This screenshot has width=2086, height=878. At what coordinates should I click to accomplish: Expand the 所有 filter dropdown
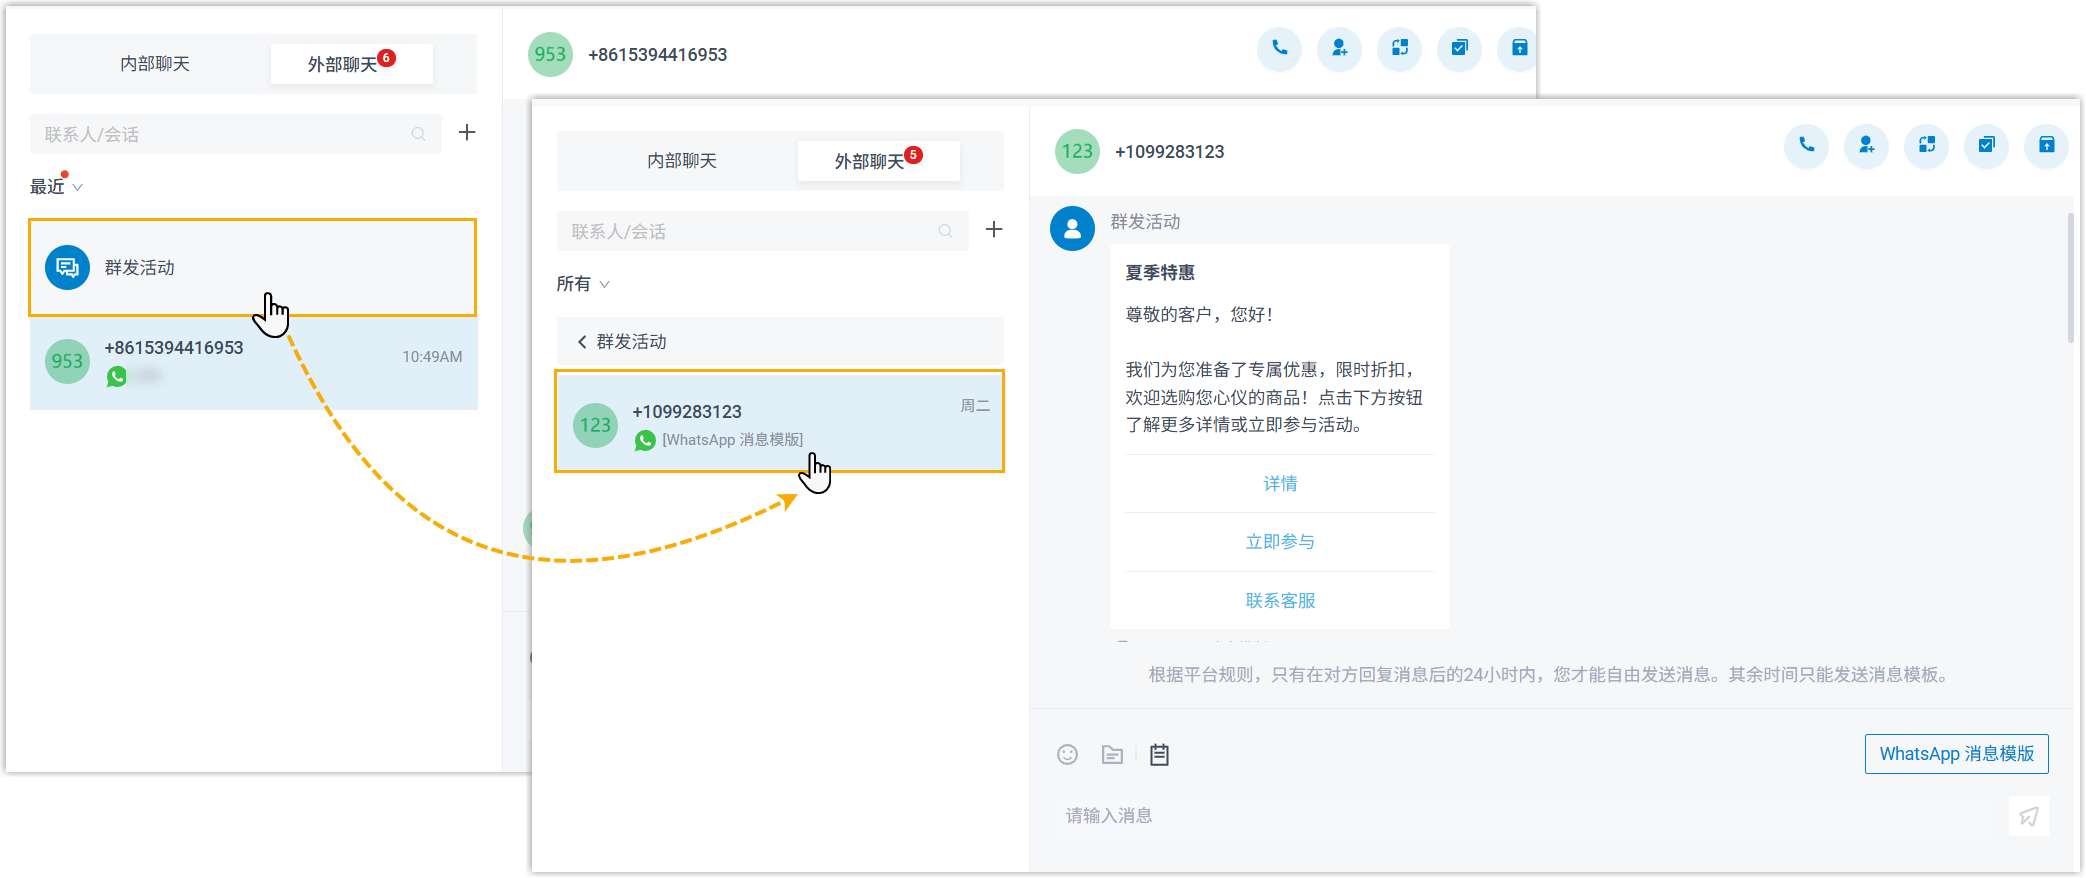tap(583, 284)
